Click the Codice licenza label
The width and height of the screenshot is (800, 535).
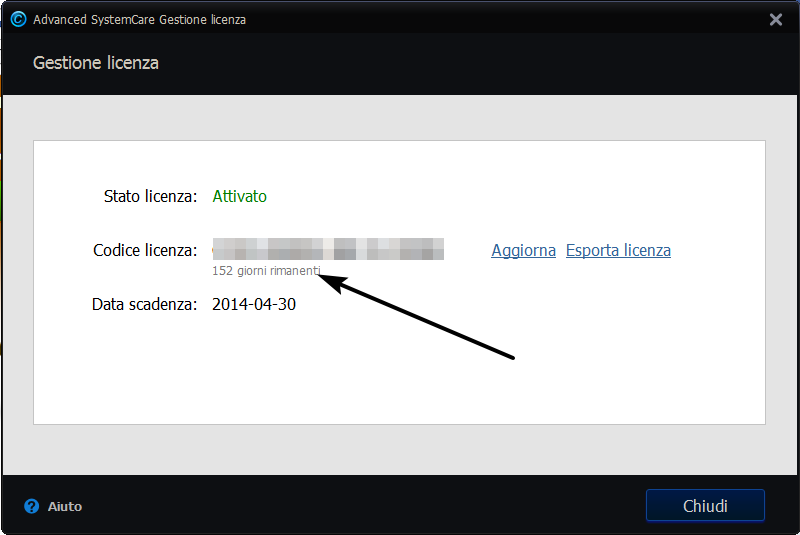145,250
